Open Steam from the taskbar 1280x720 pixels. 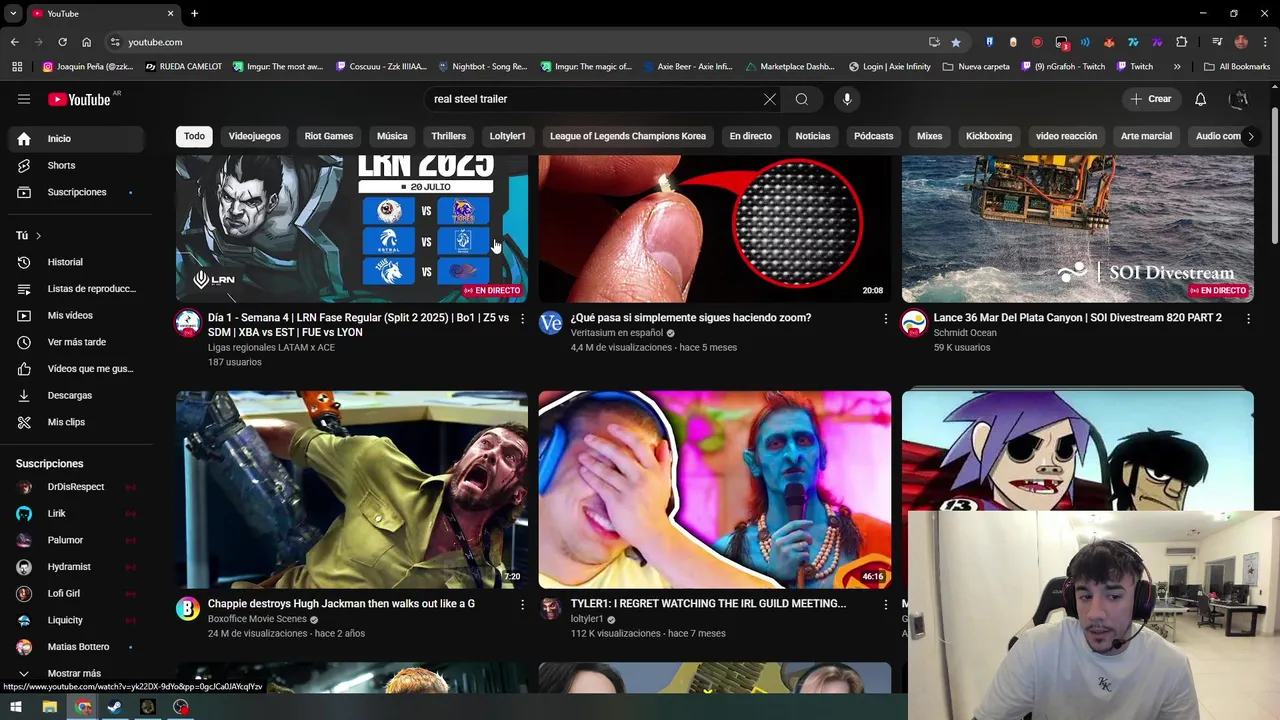[x=115, y=707]
